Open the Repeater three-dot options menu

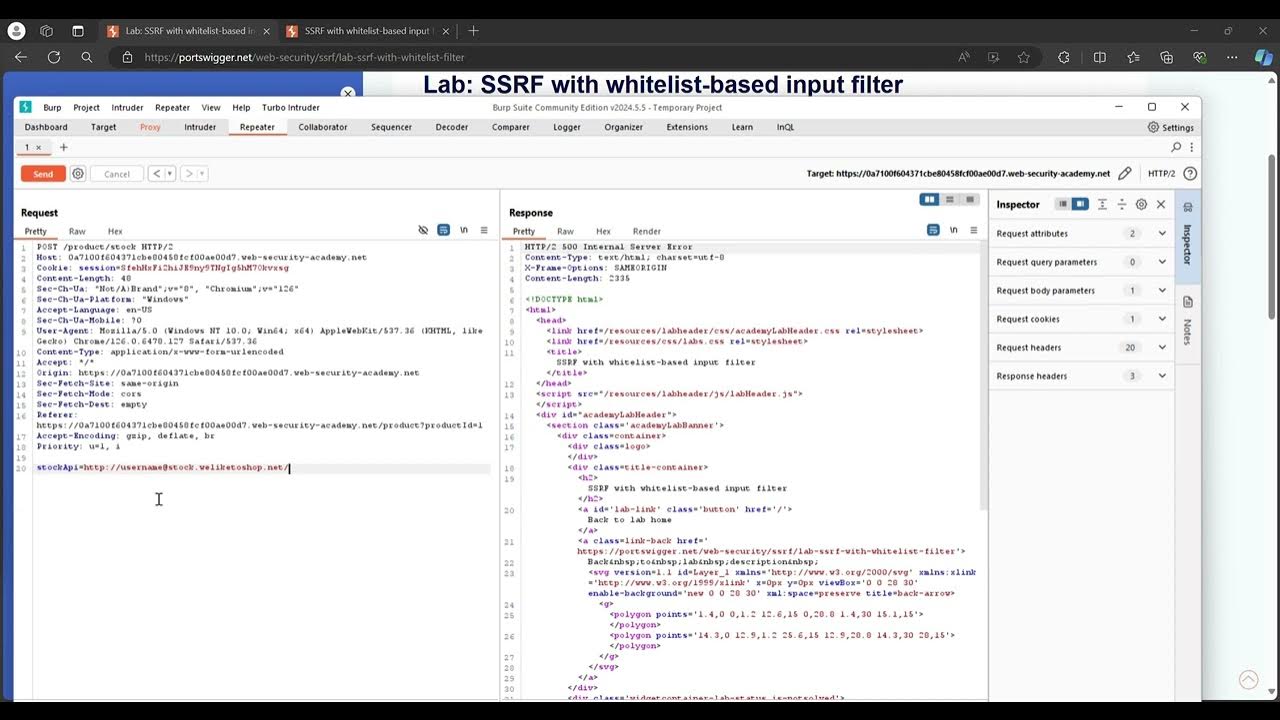1191,147
